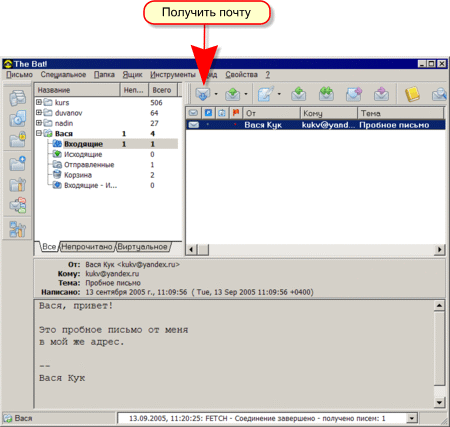Select the duvanov mailbox name
The height and width of the screenshot is (427, 450).
[x=68, y=113]
